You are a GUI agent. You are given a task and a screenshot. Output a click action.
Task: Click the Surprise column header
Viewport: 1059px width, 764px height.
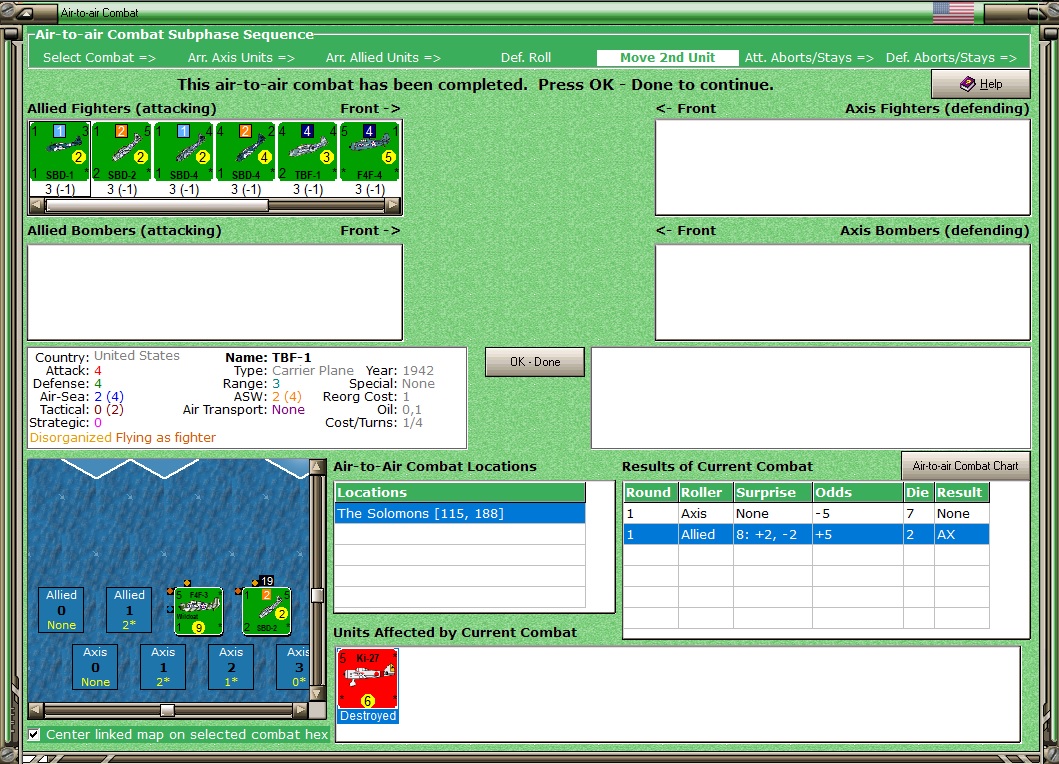pos(773,492)
